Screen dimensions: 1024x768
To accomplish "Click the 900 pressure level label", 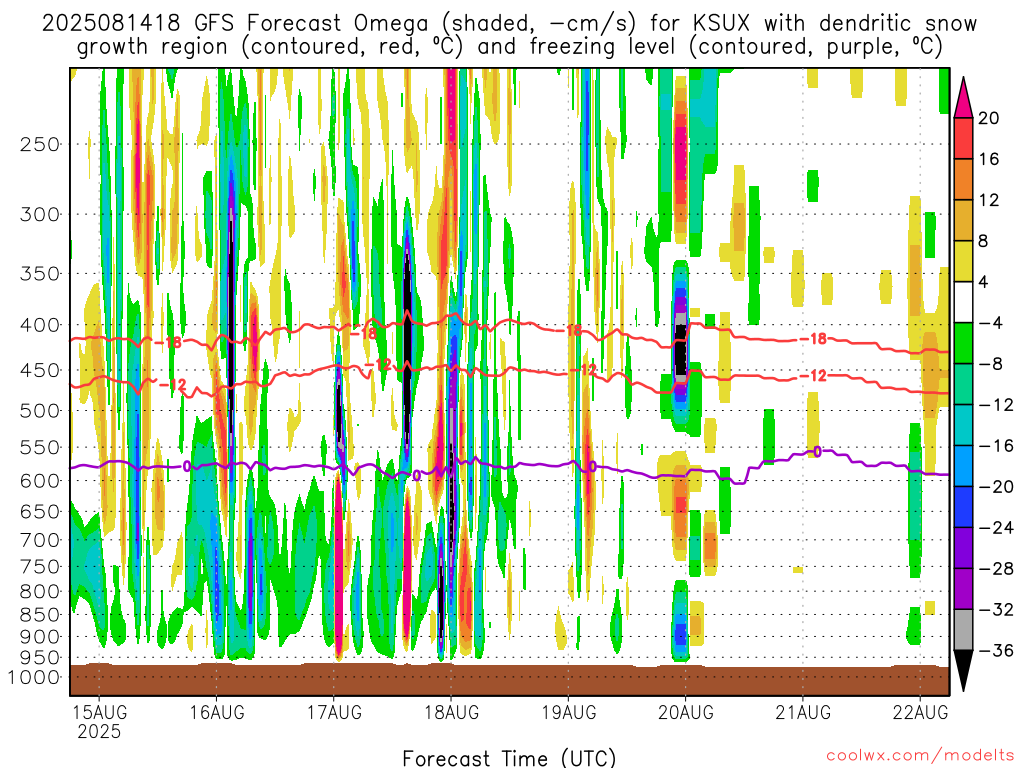I will tap(40, 637).
